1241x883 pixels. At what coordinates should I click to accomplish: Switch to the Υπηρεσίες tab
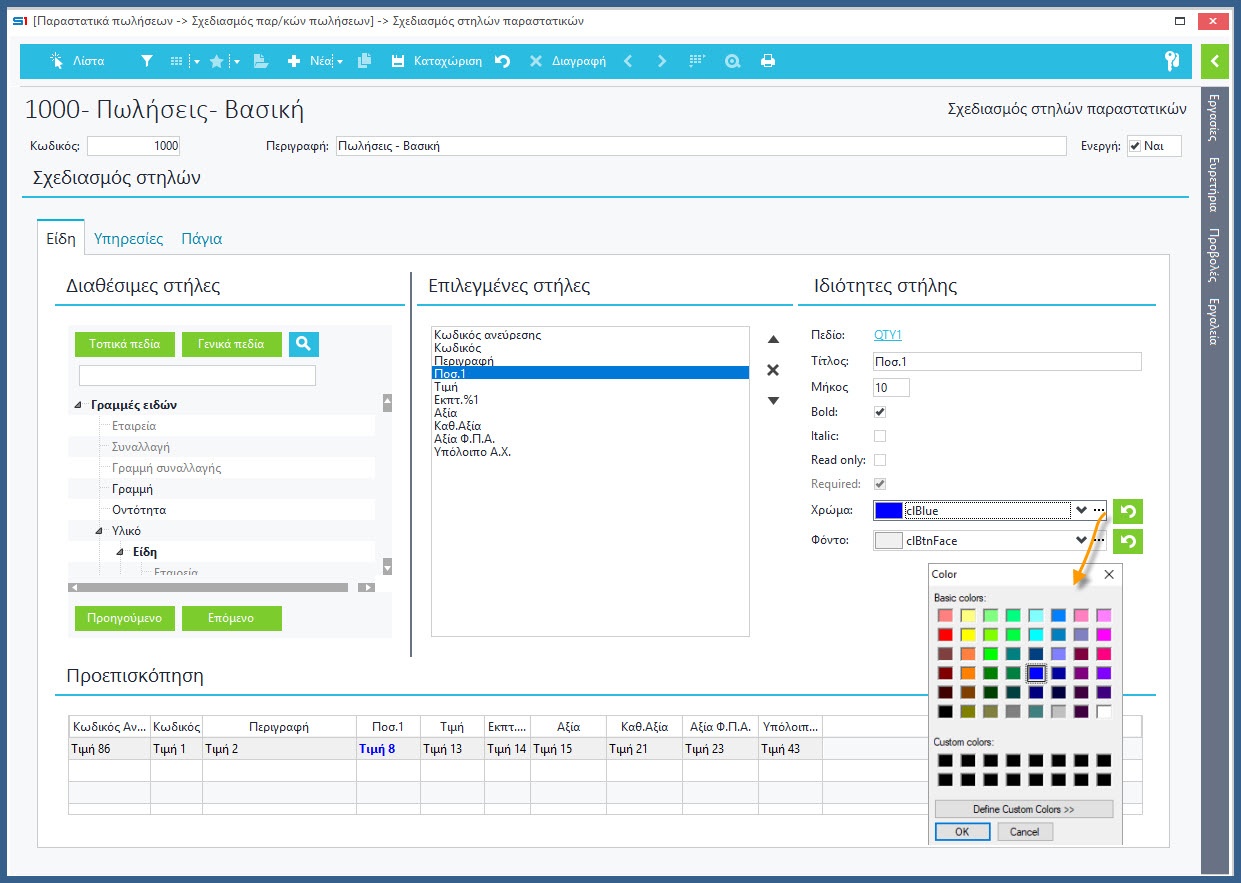(x=128, y=239)
